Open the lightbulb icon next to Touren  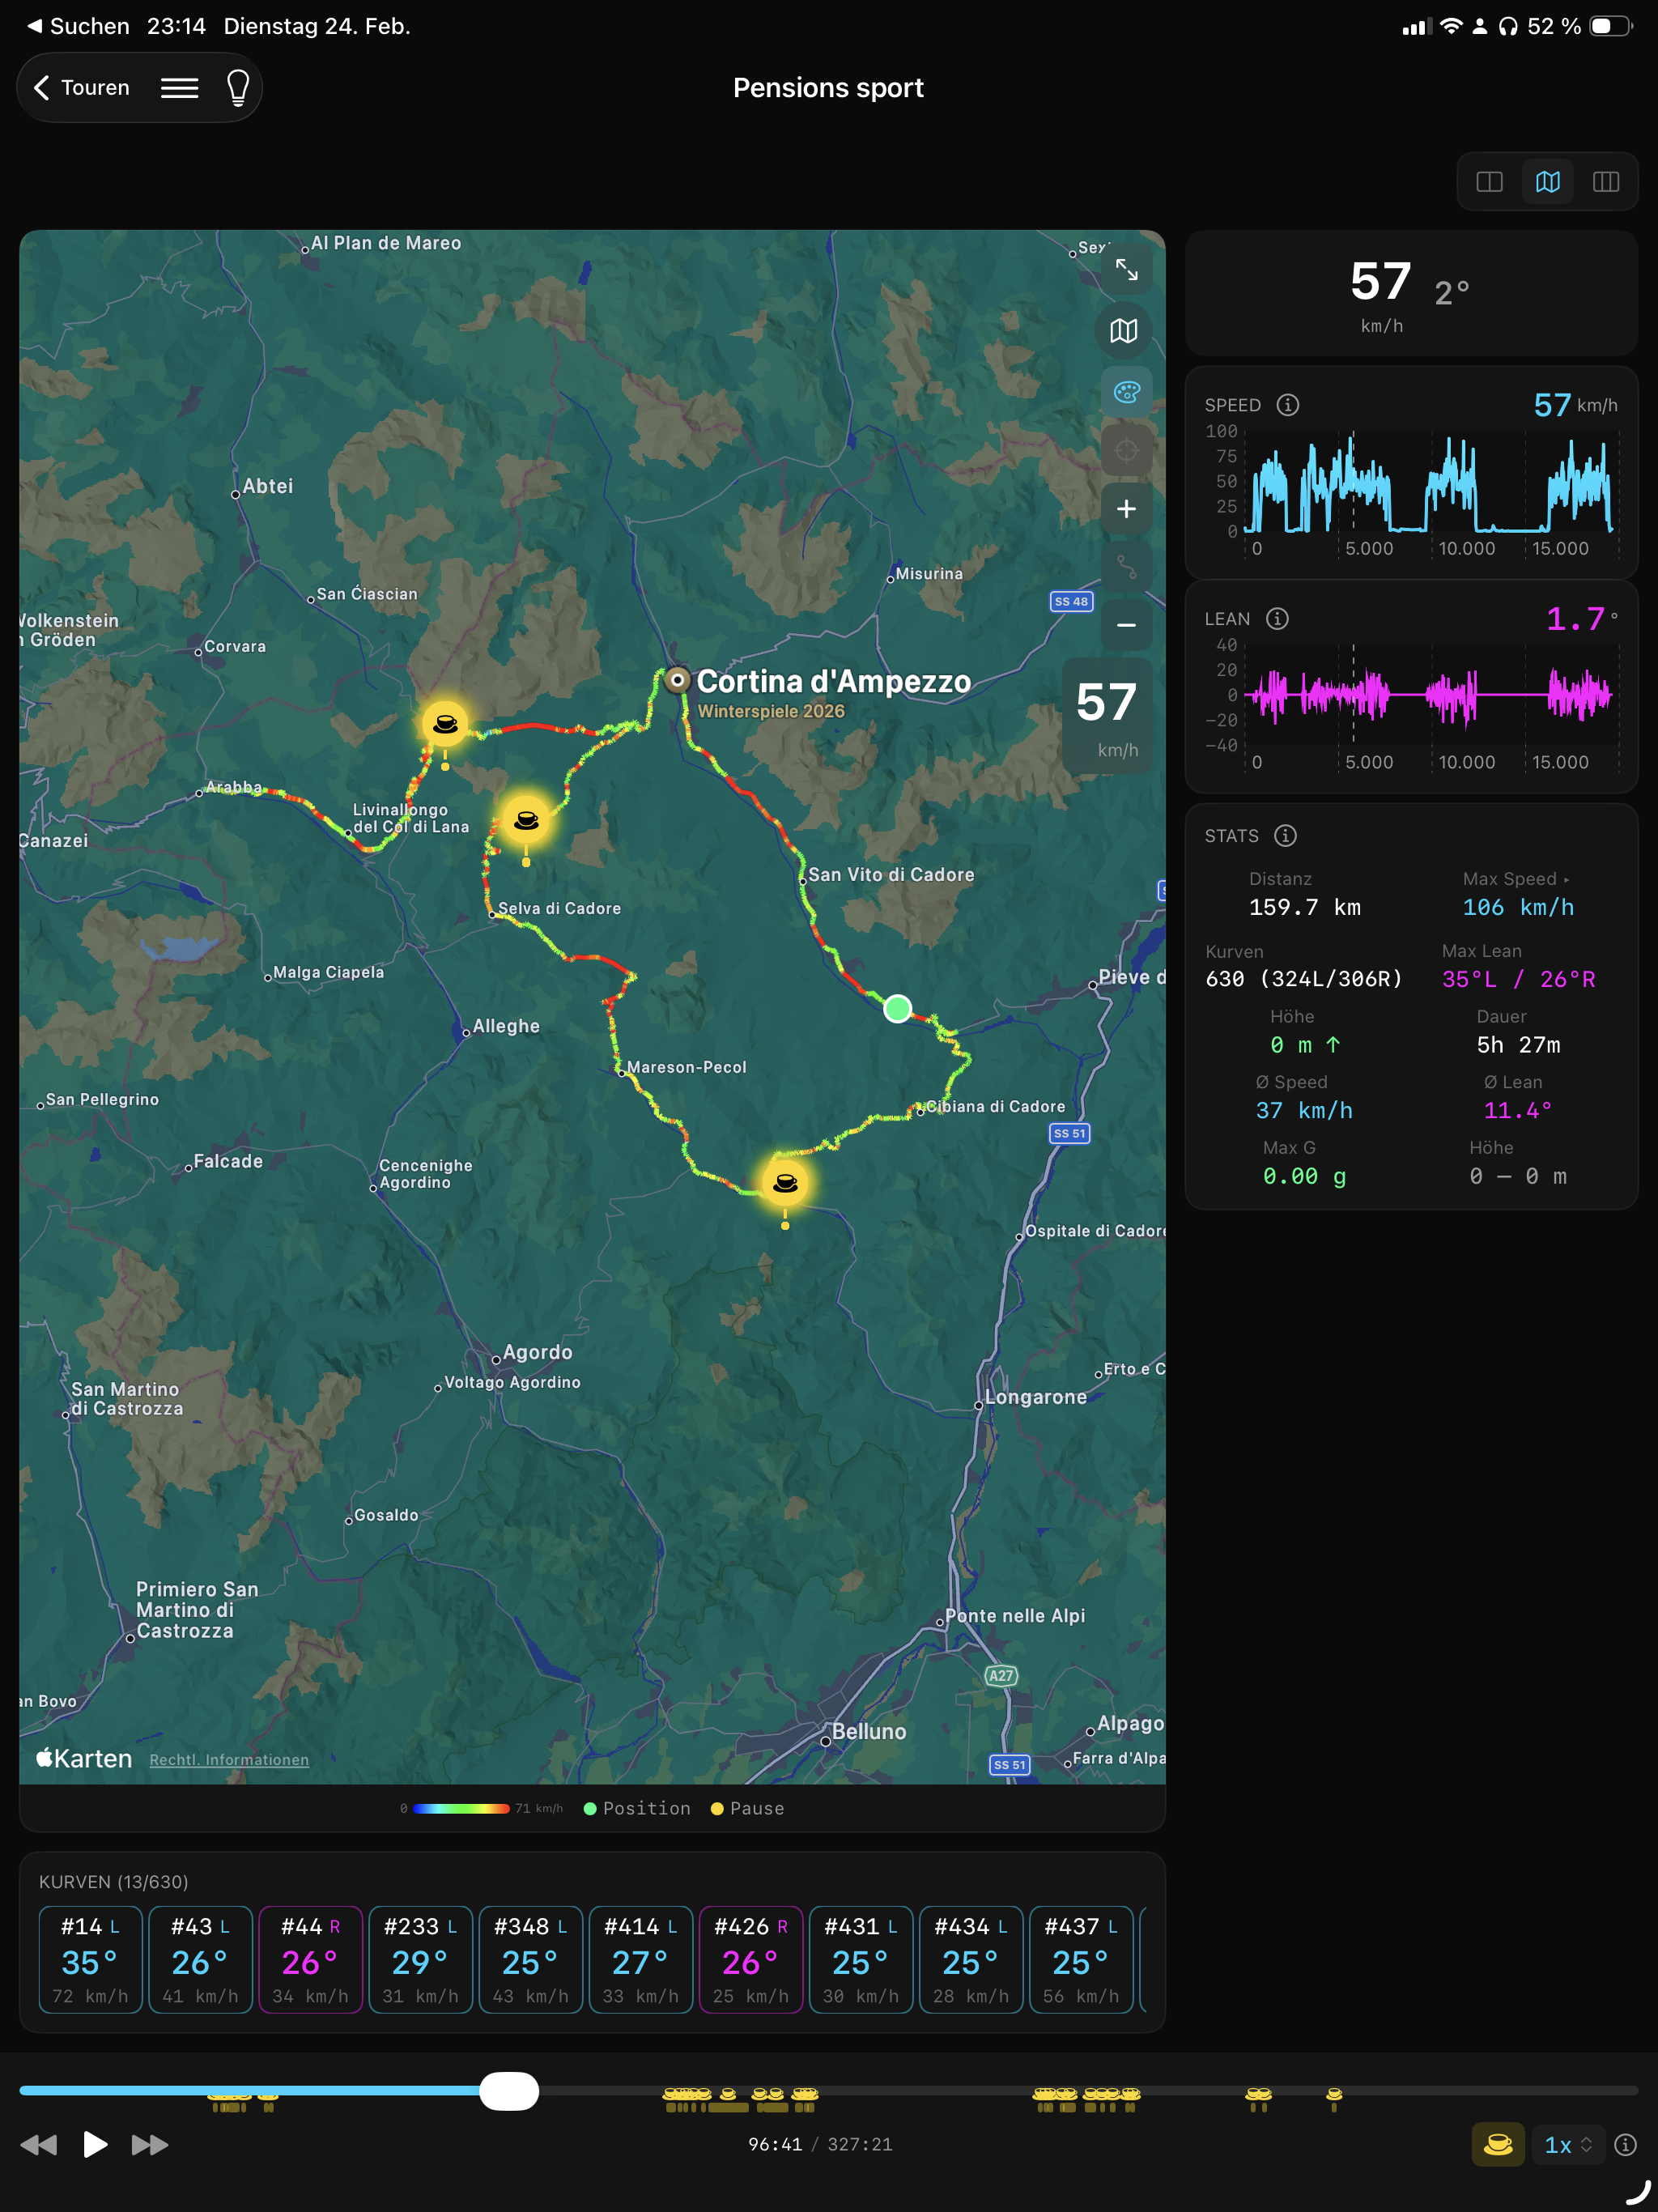236,87
